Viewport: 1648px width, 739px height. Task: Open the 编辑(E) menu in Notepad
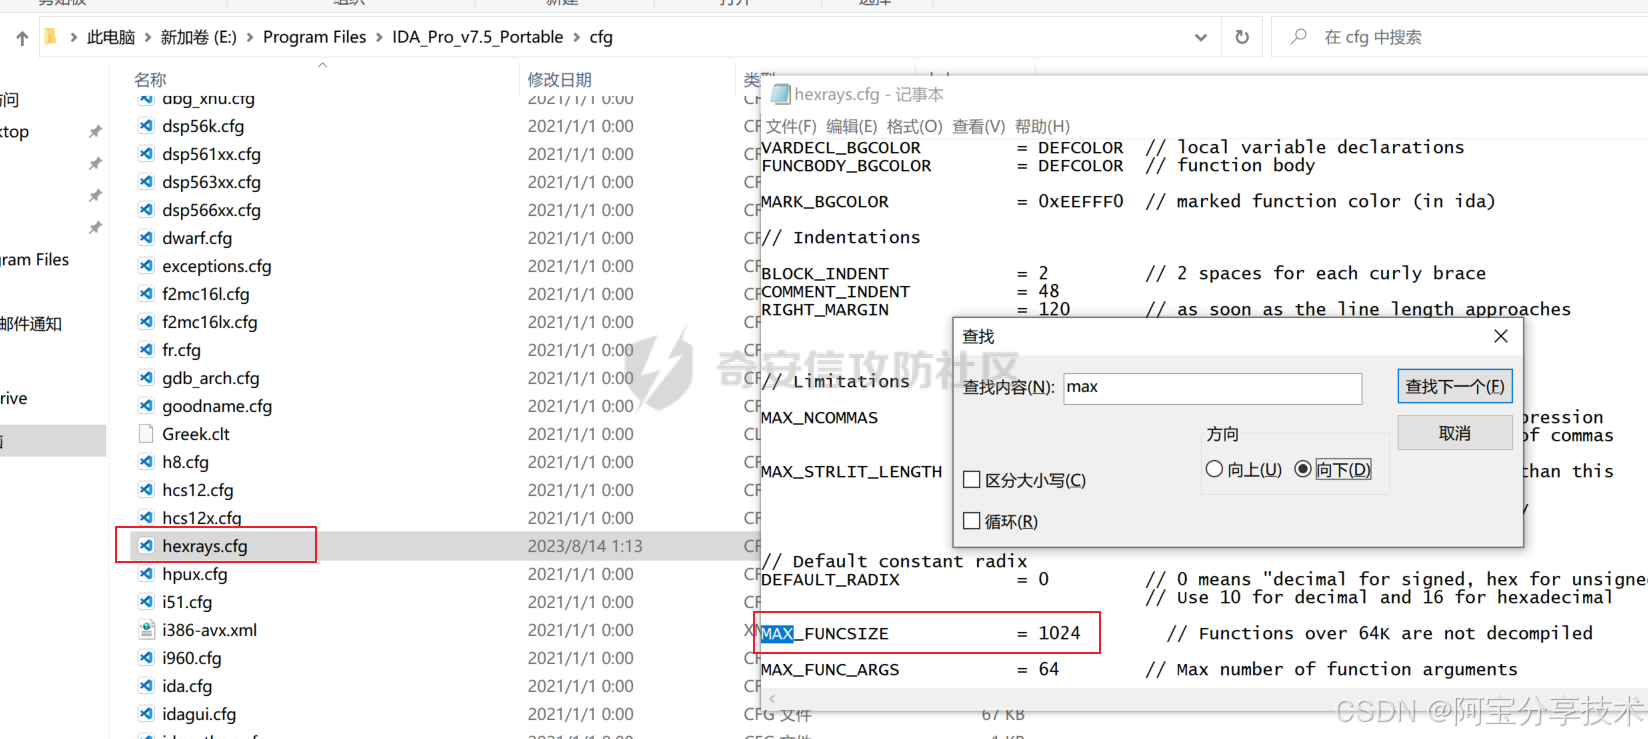pos(852,126)
